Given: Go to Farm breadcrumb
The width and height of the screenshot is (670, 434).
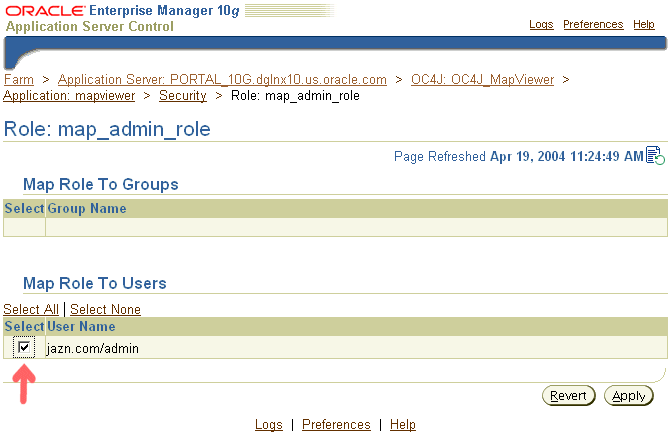Looking at the screenshot, I should (19, 79).
